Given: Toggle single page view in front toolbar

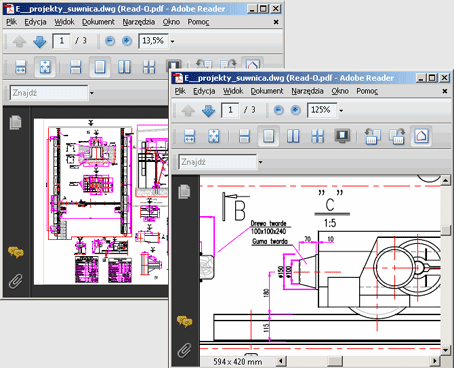Looking at the screenshot, I should pos(268,136).
